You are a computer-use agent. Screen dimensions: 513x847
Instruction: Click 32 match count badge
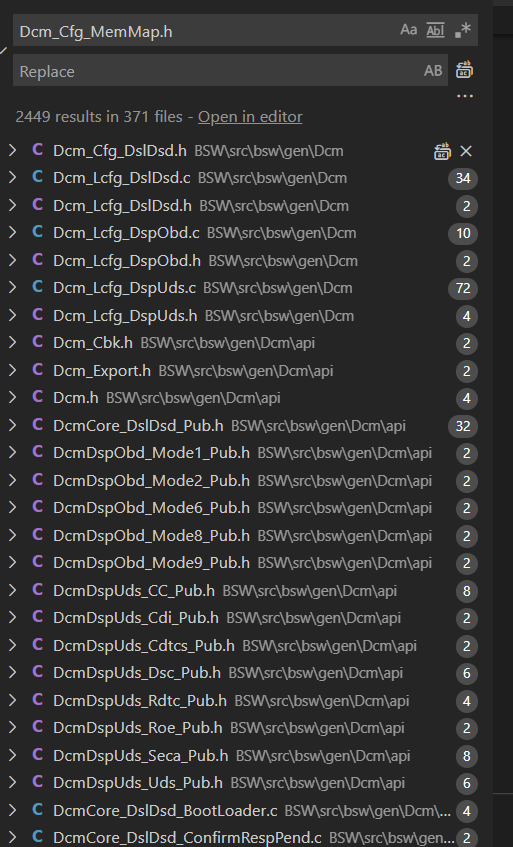[x=463, y=426]
